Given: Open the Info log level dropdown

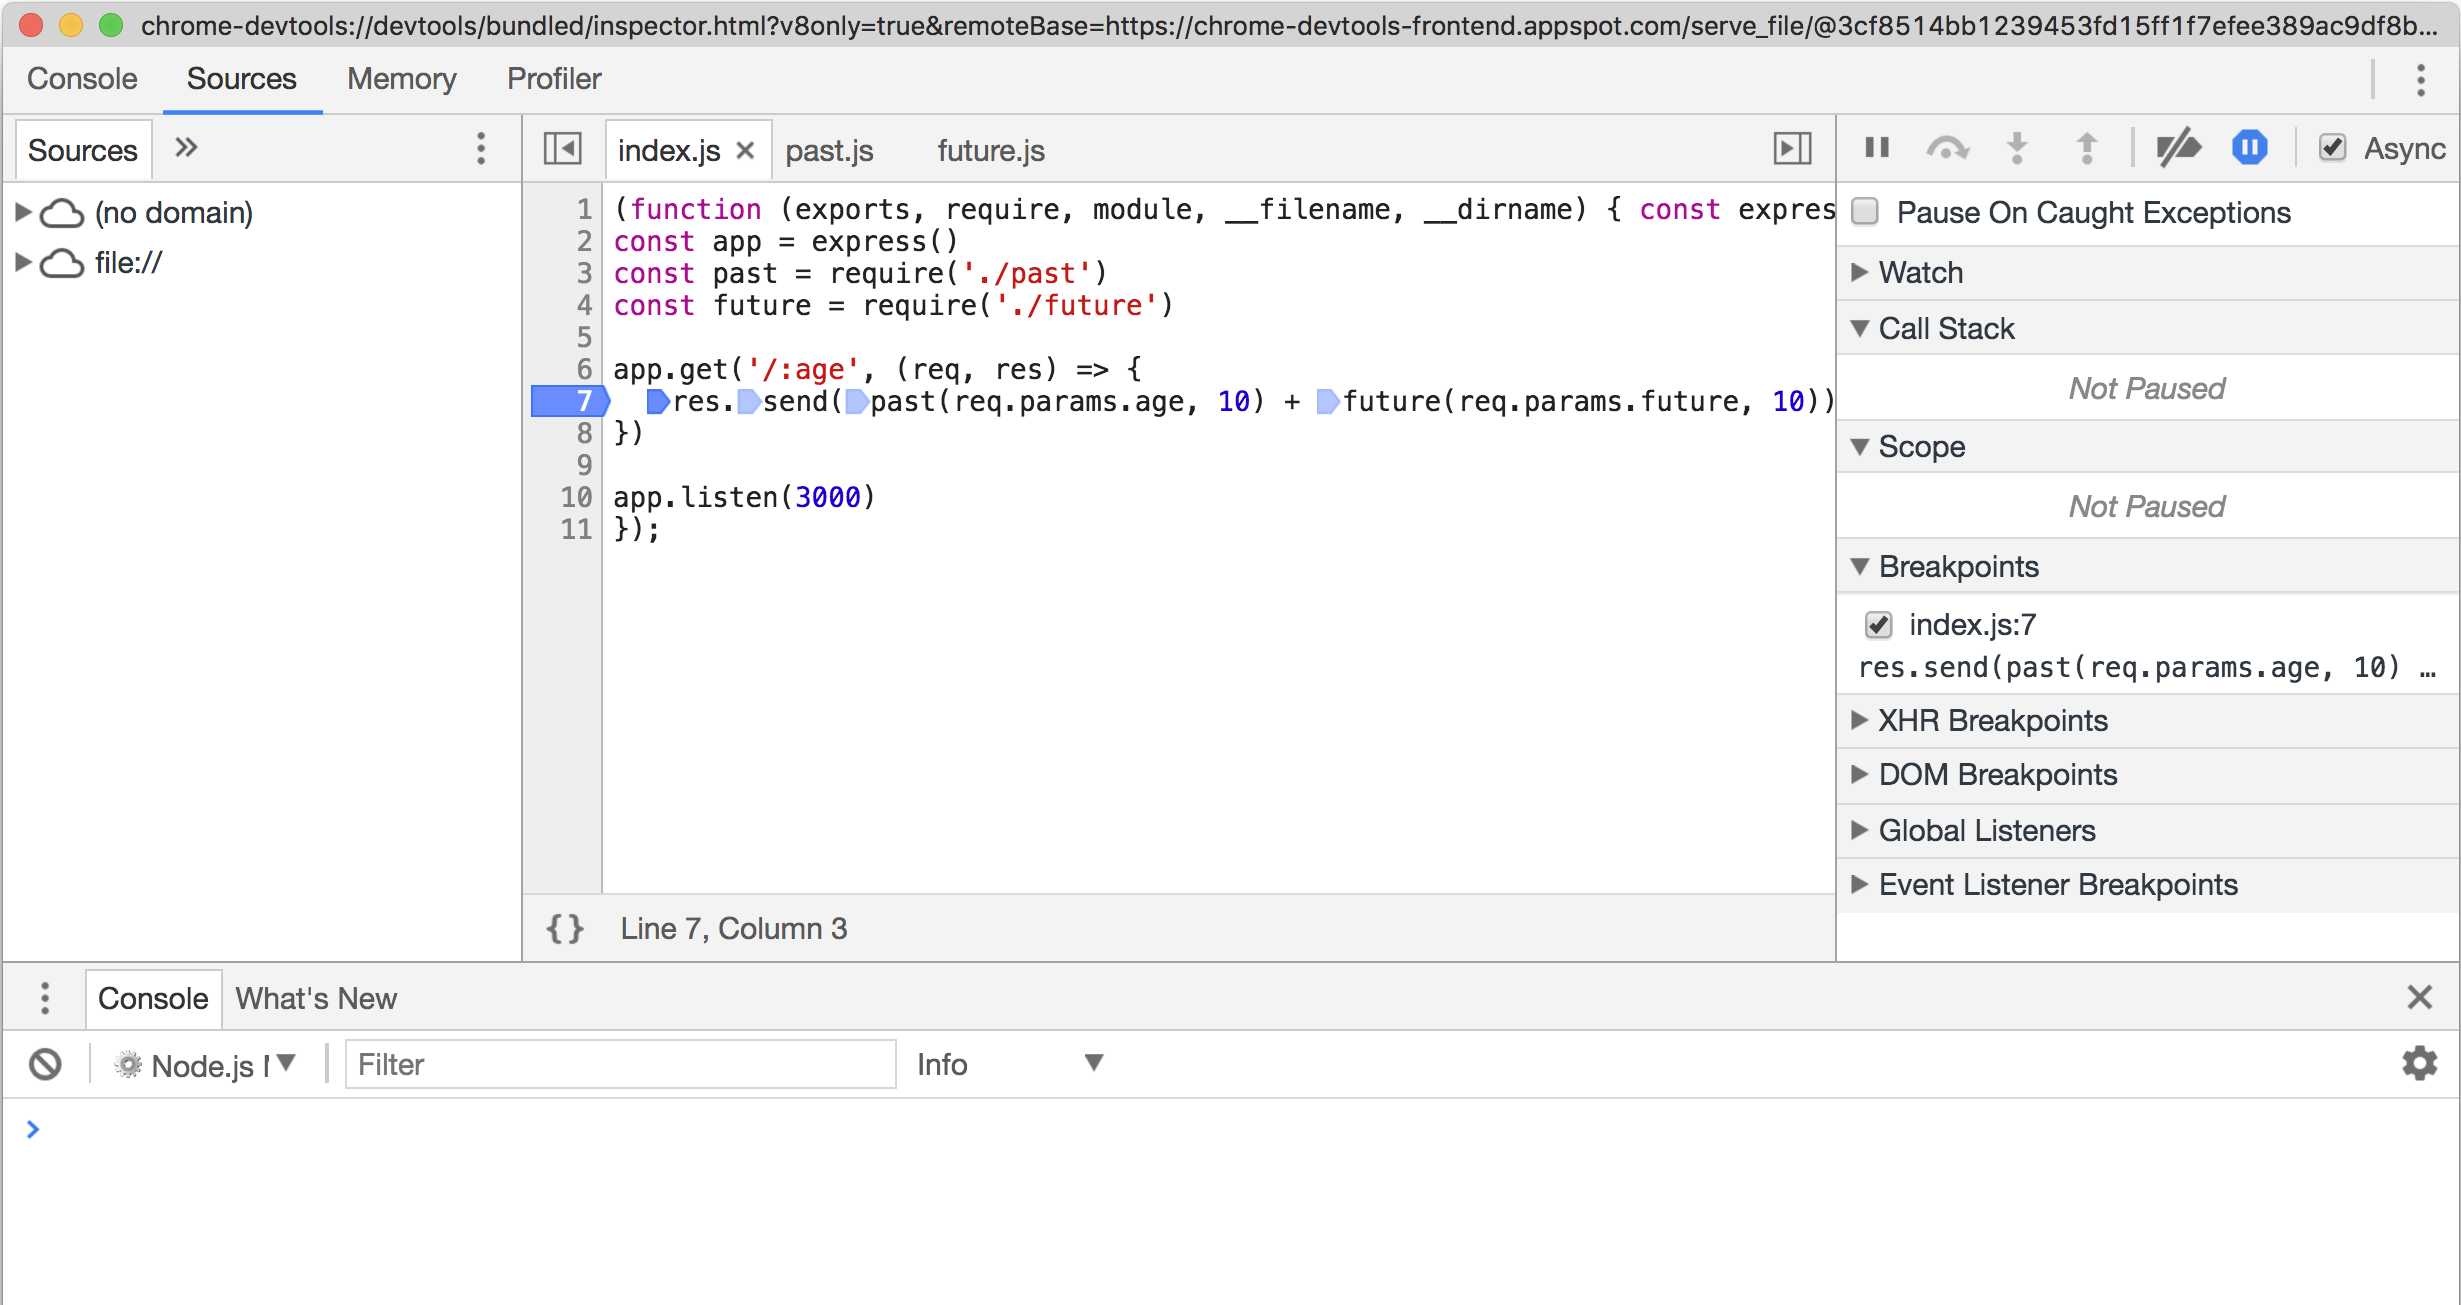Looking at the screenshot, I should tap(1010, 1064).
